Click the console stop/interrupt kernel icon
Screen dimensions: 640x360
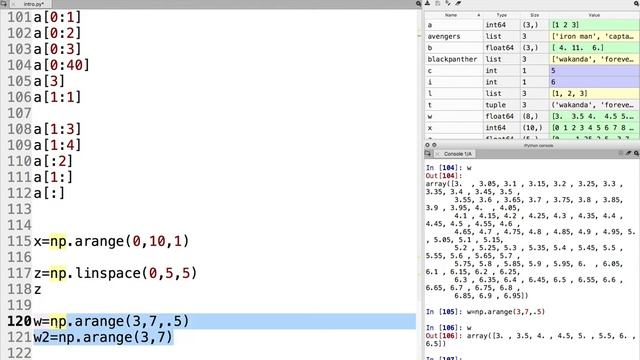[621, 153]
